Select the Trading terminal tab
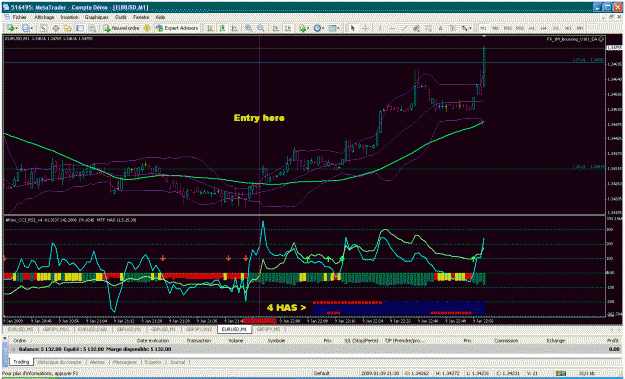625x379 pixels. pyautogui.click(x=21, y=362)
